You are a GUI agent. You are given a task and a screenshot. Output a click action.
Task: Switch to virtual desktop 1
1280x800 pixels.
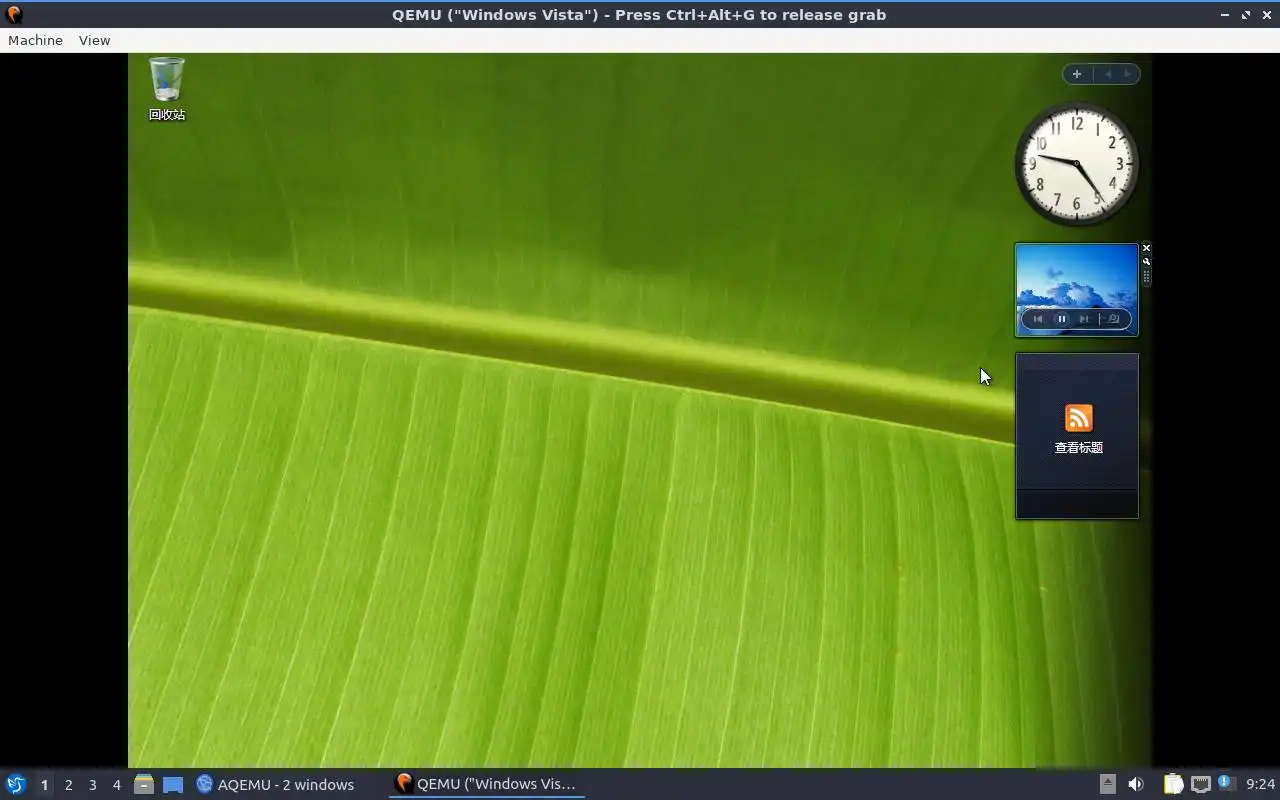(44, 784)
